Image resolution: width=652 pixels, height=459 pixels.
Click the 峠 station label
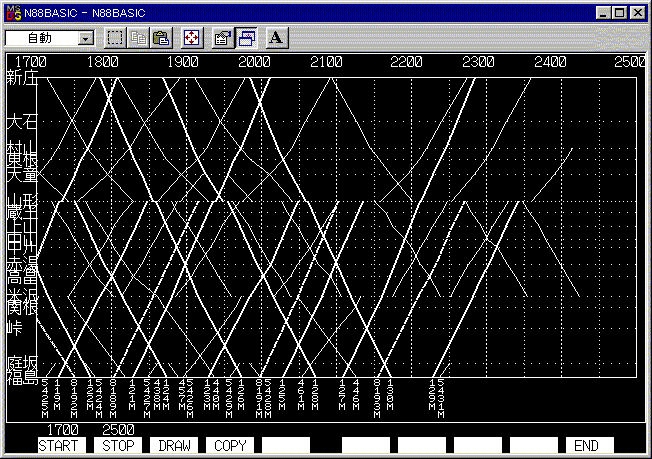coord(15,328)
